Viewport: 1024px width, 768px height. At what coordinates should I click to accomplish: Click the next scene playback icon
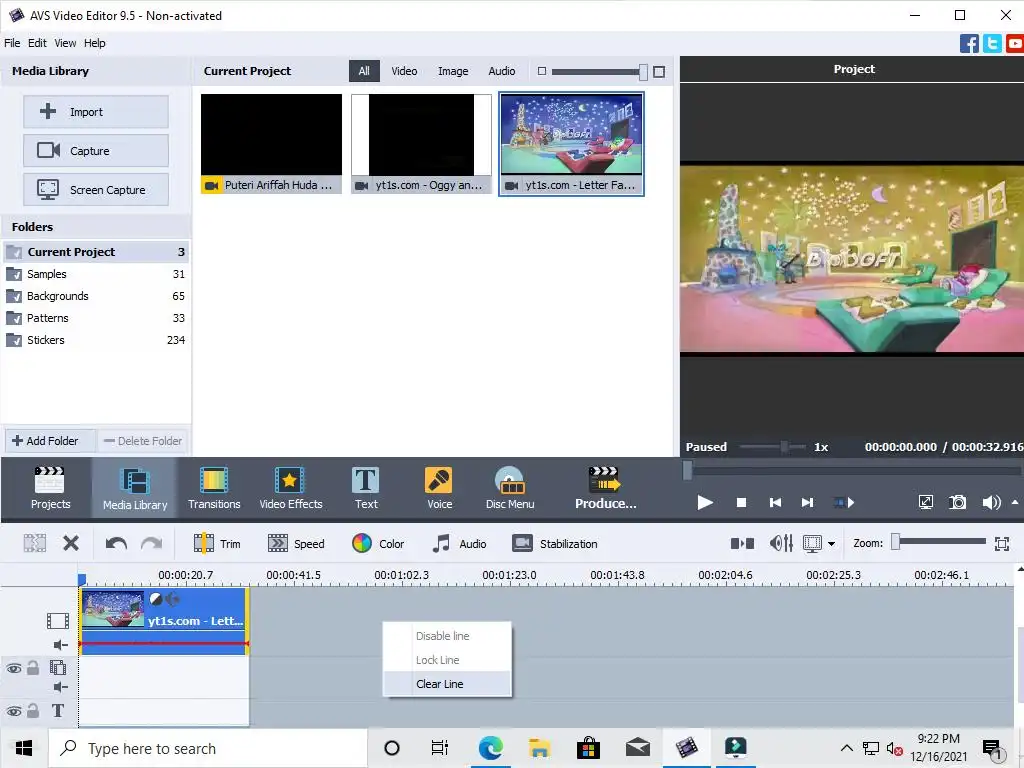[x=844, y=502]
